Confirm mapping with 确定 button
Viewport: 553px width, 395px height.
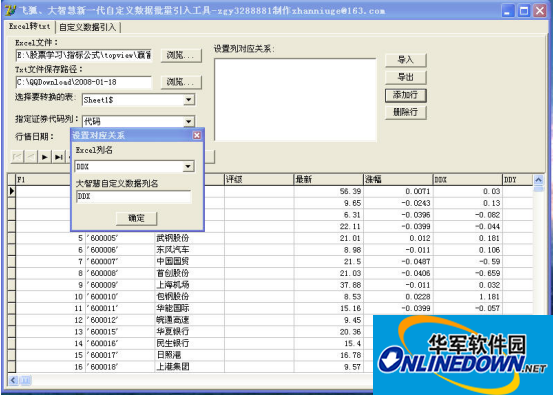(x=136, y=218)
